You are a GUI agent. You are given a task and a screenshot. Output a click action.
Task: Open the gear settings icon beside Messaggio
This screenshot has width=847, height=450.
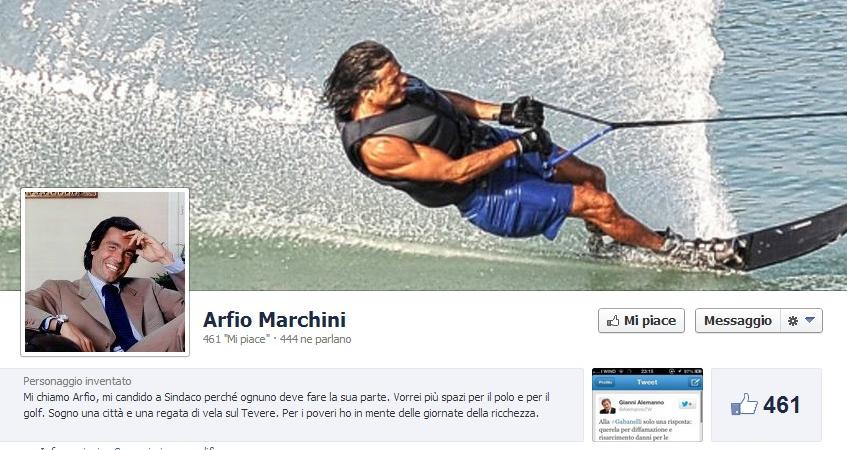click(x=792, y=321)
